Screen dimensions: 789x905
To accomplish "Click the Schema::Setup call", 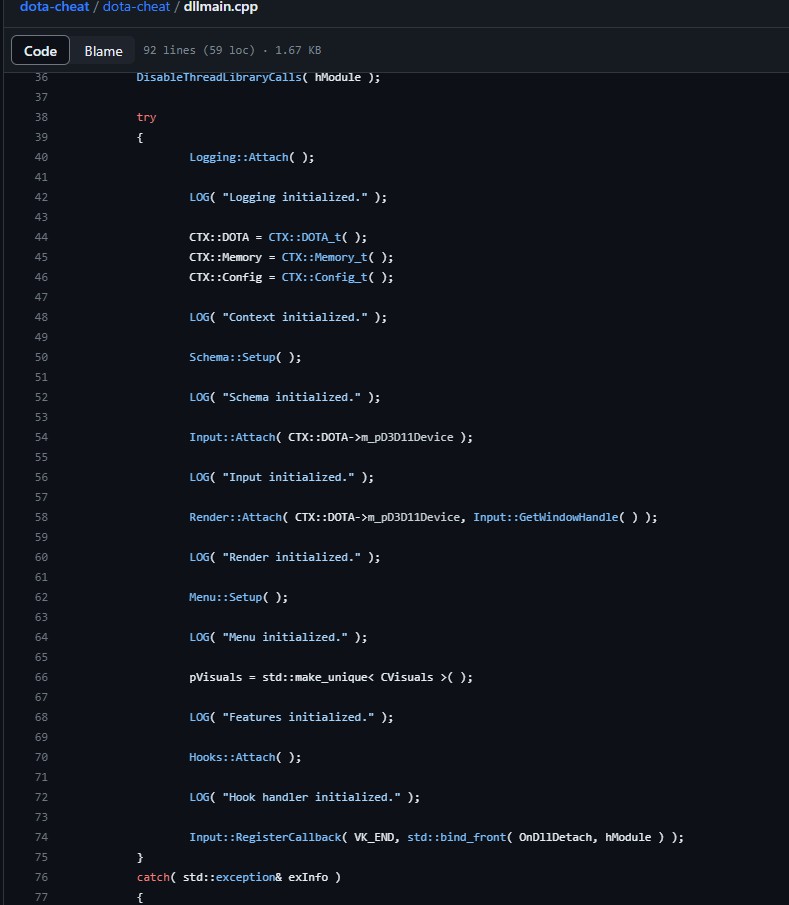I will coord(231,357).
